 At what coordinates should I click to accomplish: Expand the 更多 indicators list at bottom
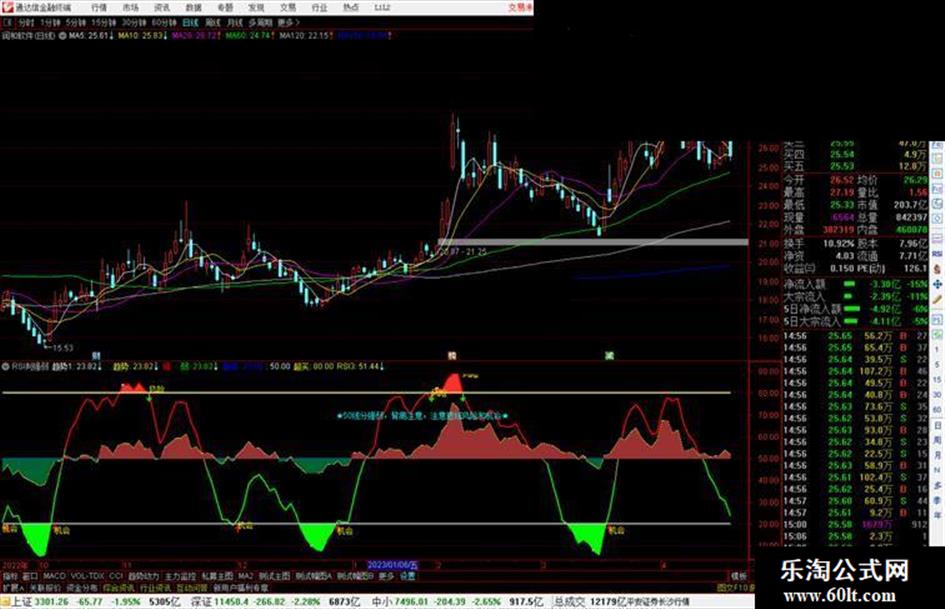pos(386,576)
